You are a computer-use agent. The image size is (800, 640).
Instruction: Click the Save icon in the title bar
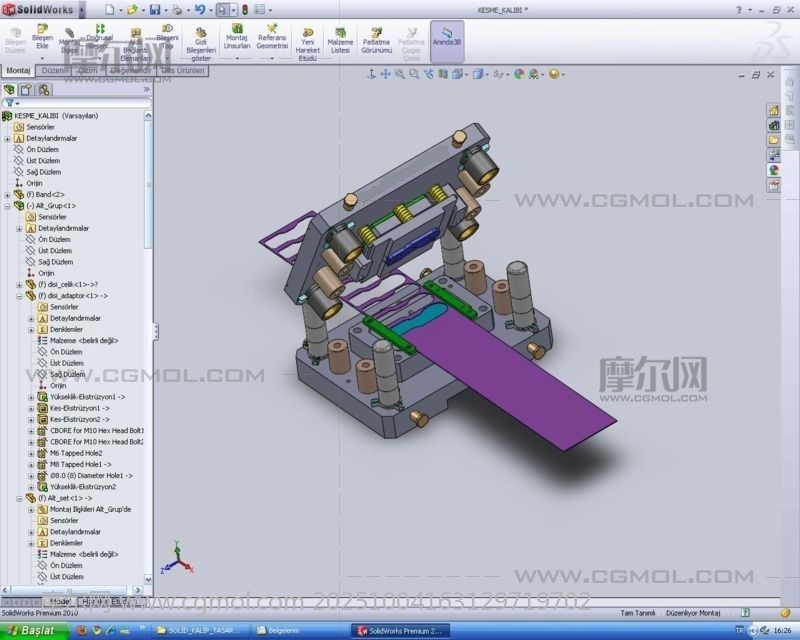click(x=155, y=9)
